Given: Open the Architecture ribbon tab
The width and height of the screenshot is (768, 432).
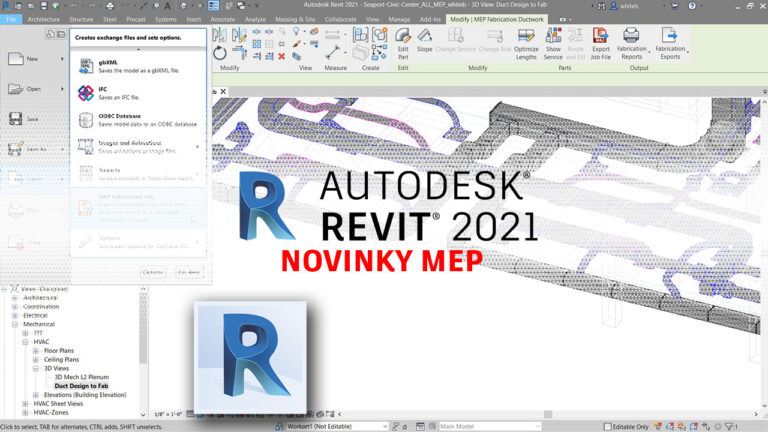Looking at the screenshot, I should [x=44, y=20].
